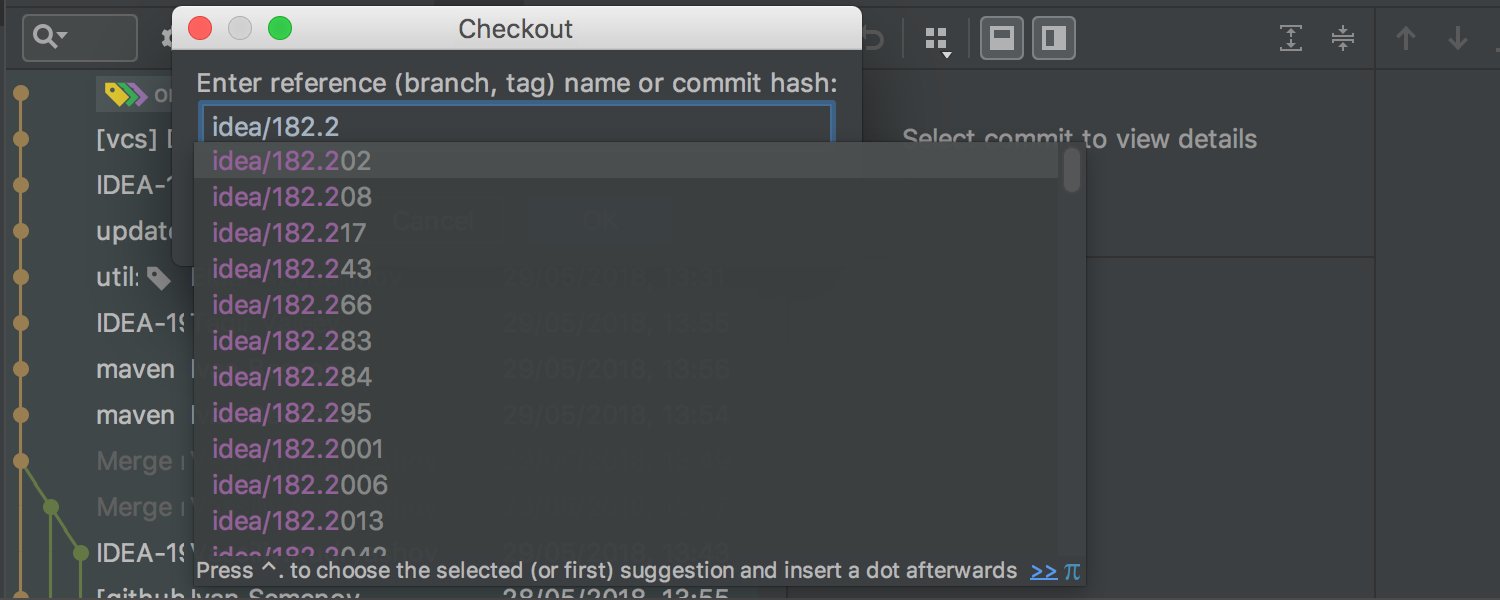Screen dimensions: 1500x600
Task: Go to next difference down arrow
Action: (x=1458, y=39)
